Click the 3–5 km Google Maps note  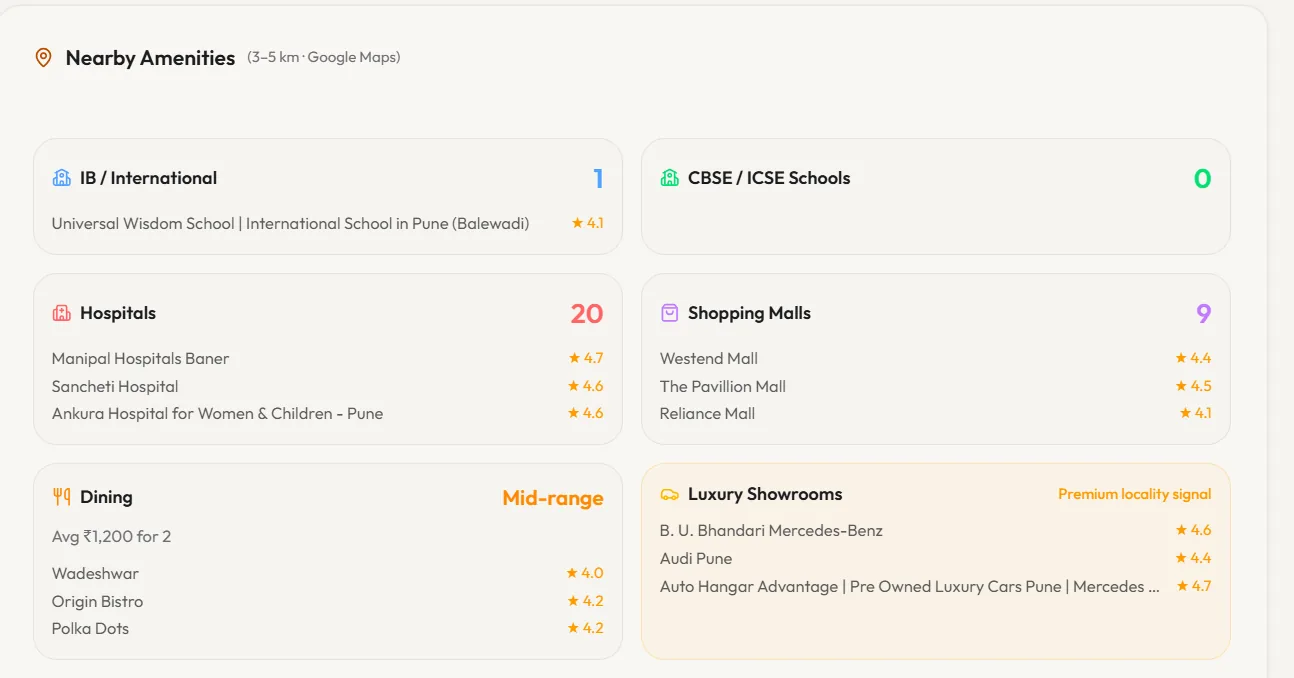(x=324, y=58)
